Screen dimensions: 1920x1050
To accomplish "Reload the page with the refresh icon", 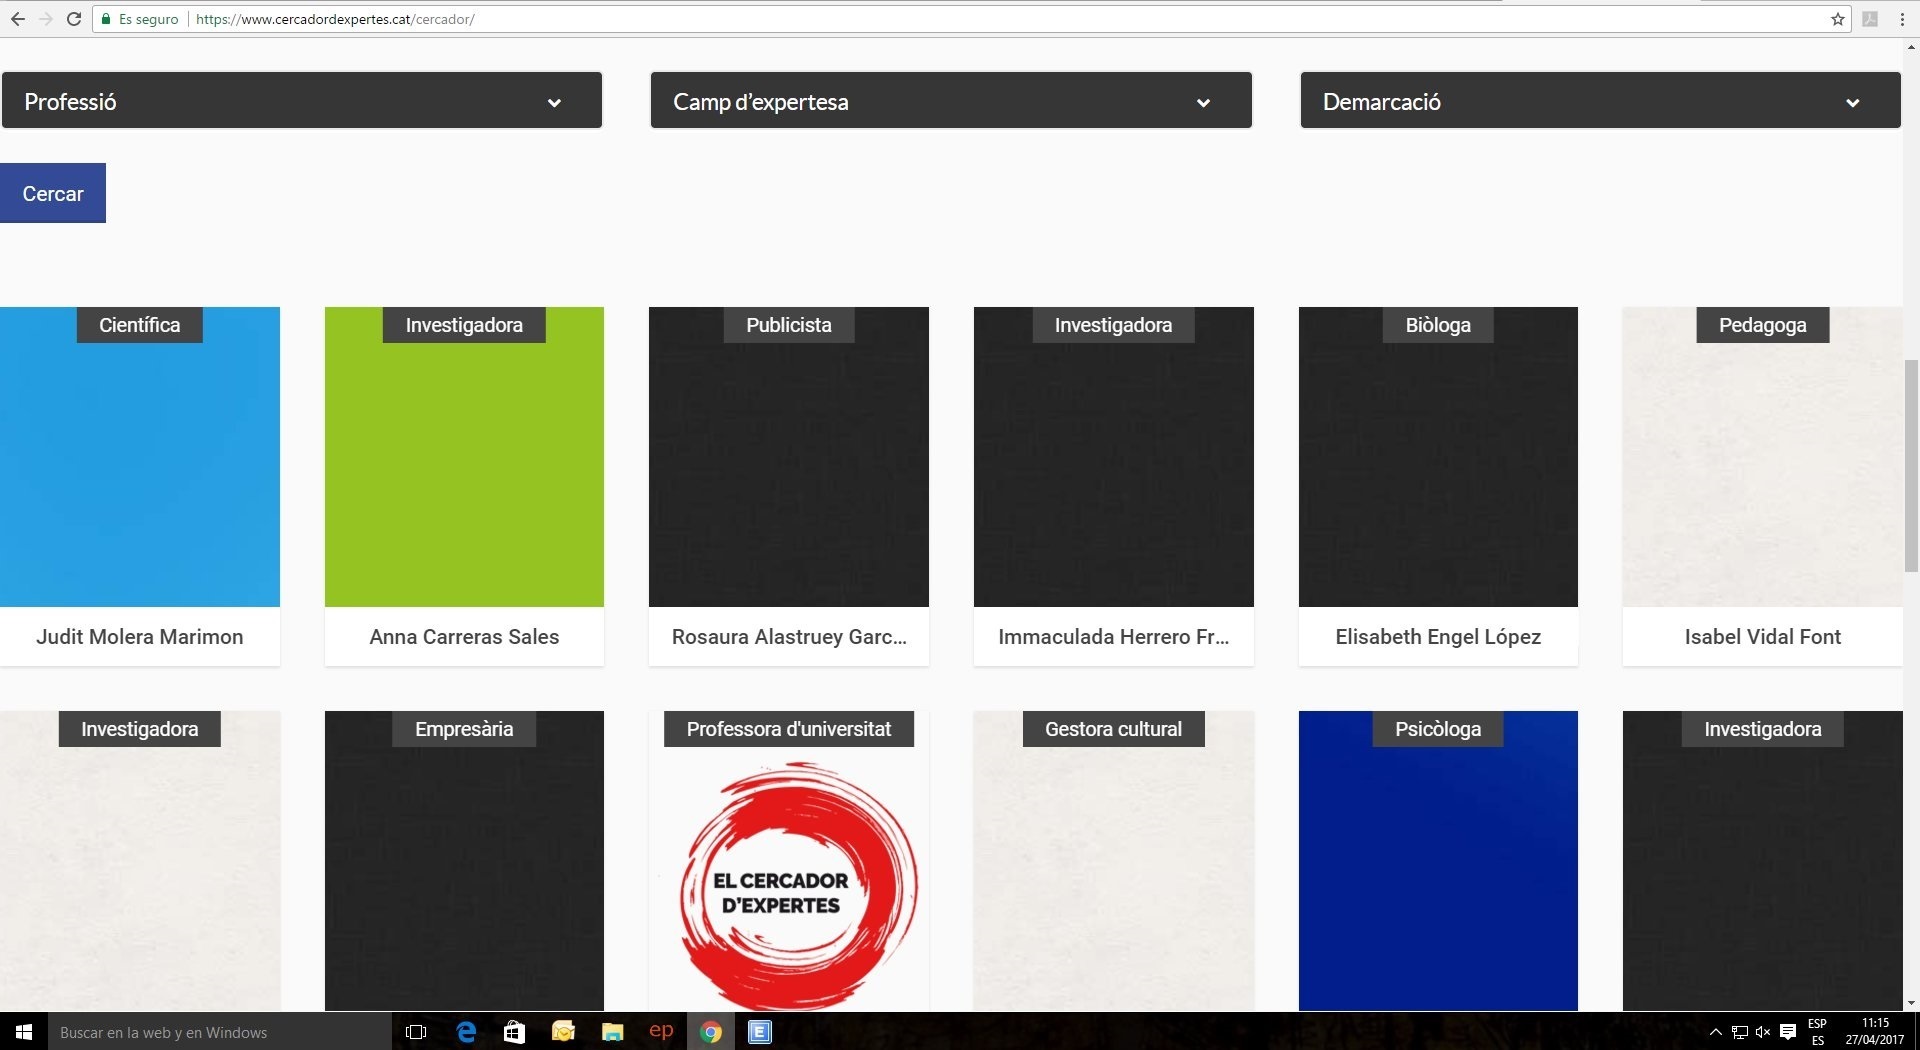I will pos(73,19).
